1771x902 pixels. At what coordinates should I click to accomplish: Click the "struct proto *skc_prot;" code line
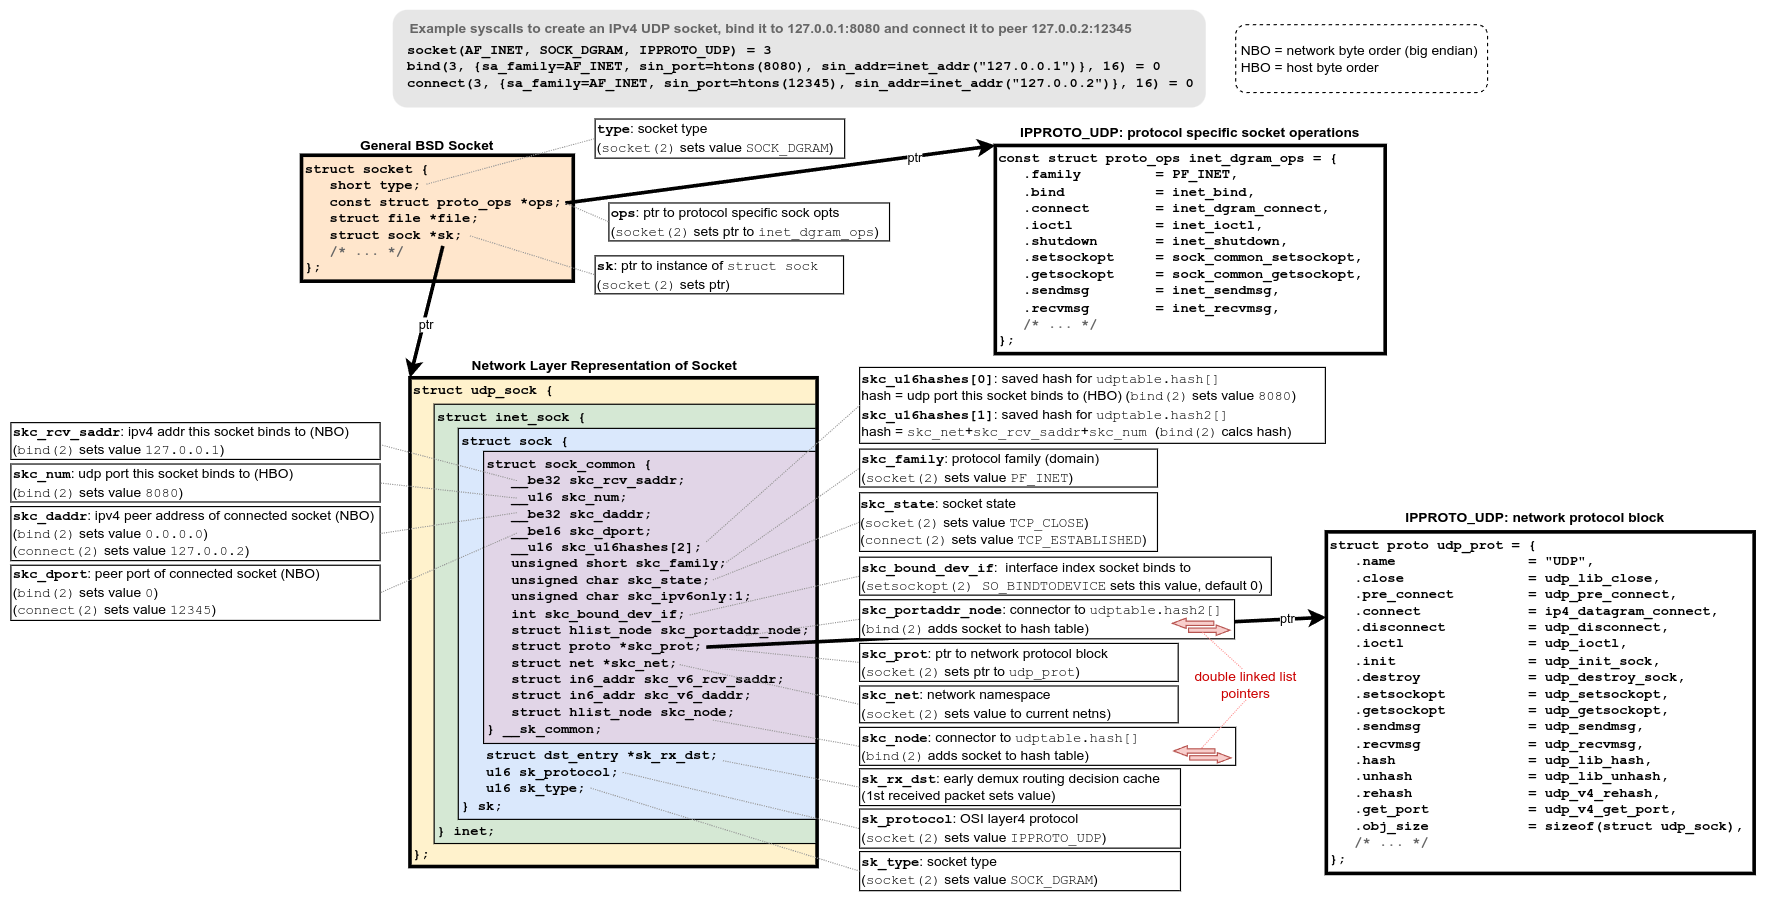coord(605,647)
